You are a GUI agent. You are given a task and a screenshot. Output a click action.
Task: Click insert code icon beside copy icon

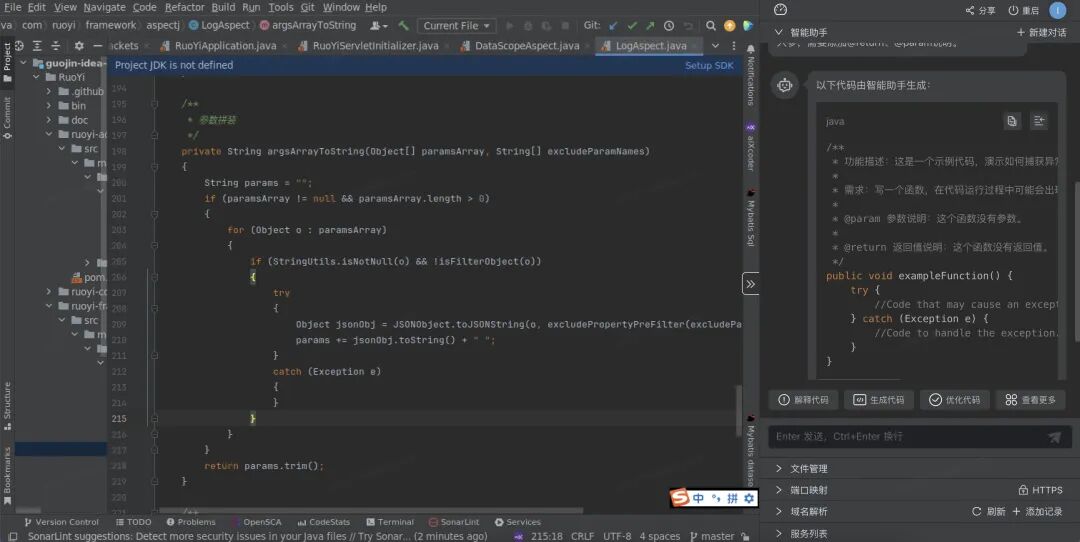(x=1039, y=121)
